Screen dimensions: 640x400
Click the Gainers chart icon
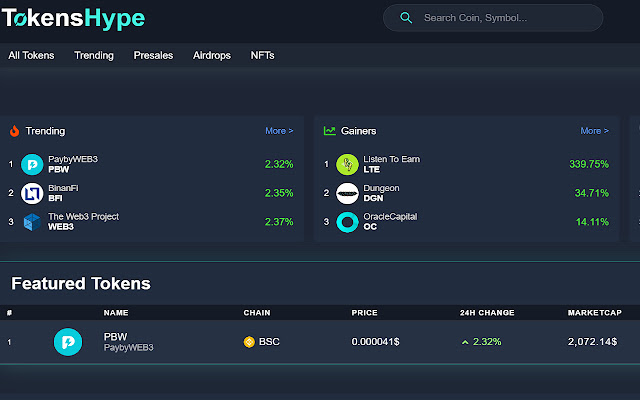pos(329,131)
